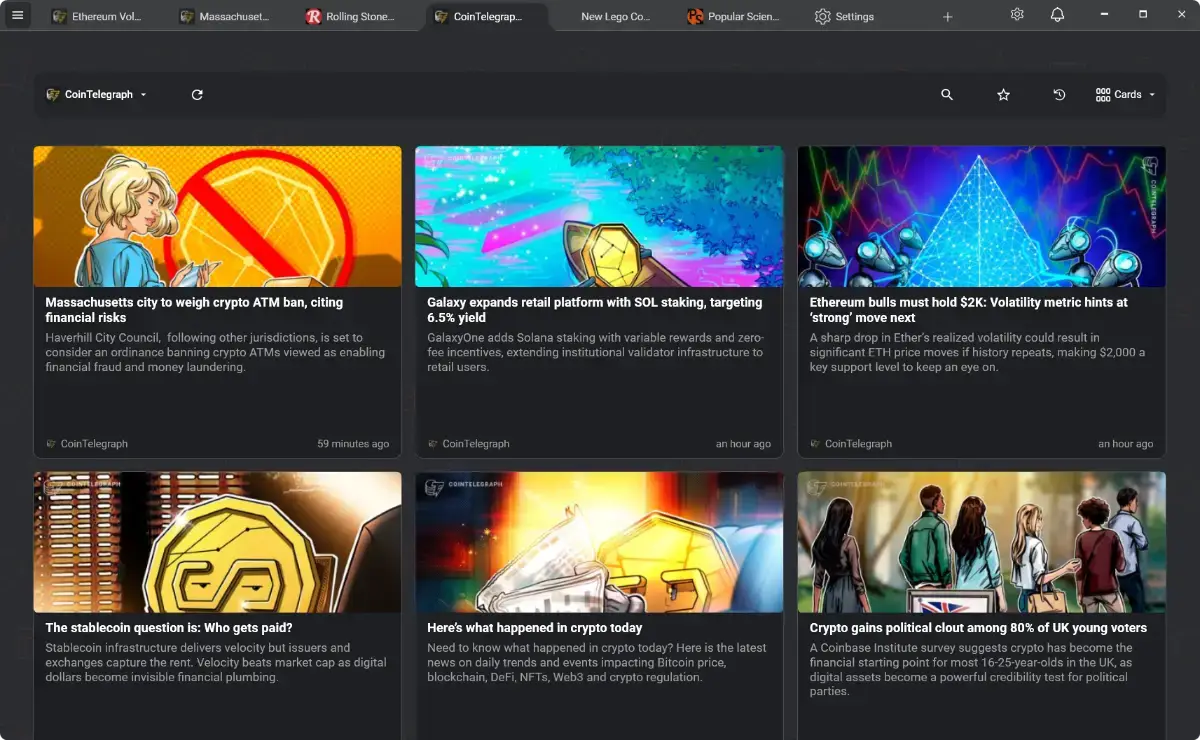Open the gear settings icon in title bar
Image resolution: width=1200 pixels, height=740 pixels.
tap(1017, 15)
